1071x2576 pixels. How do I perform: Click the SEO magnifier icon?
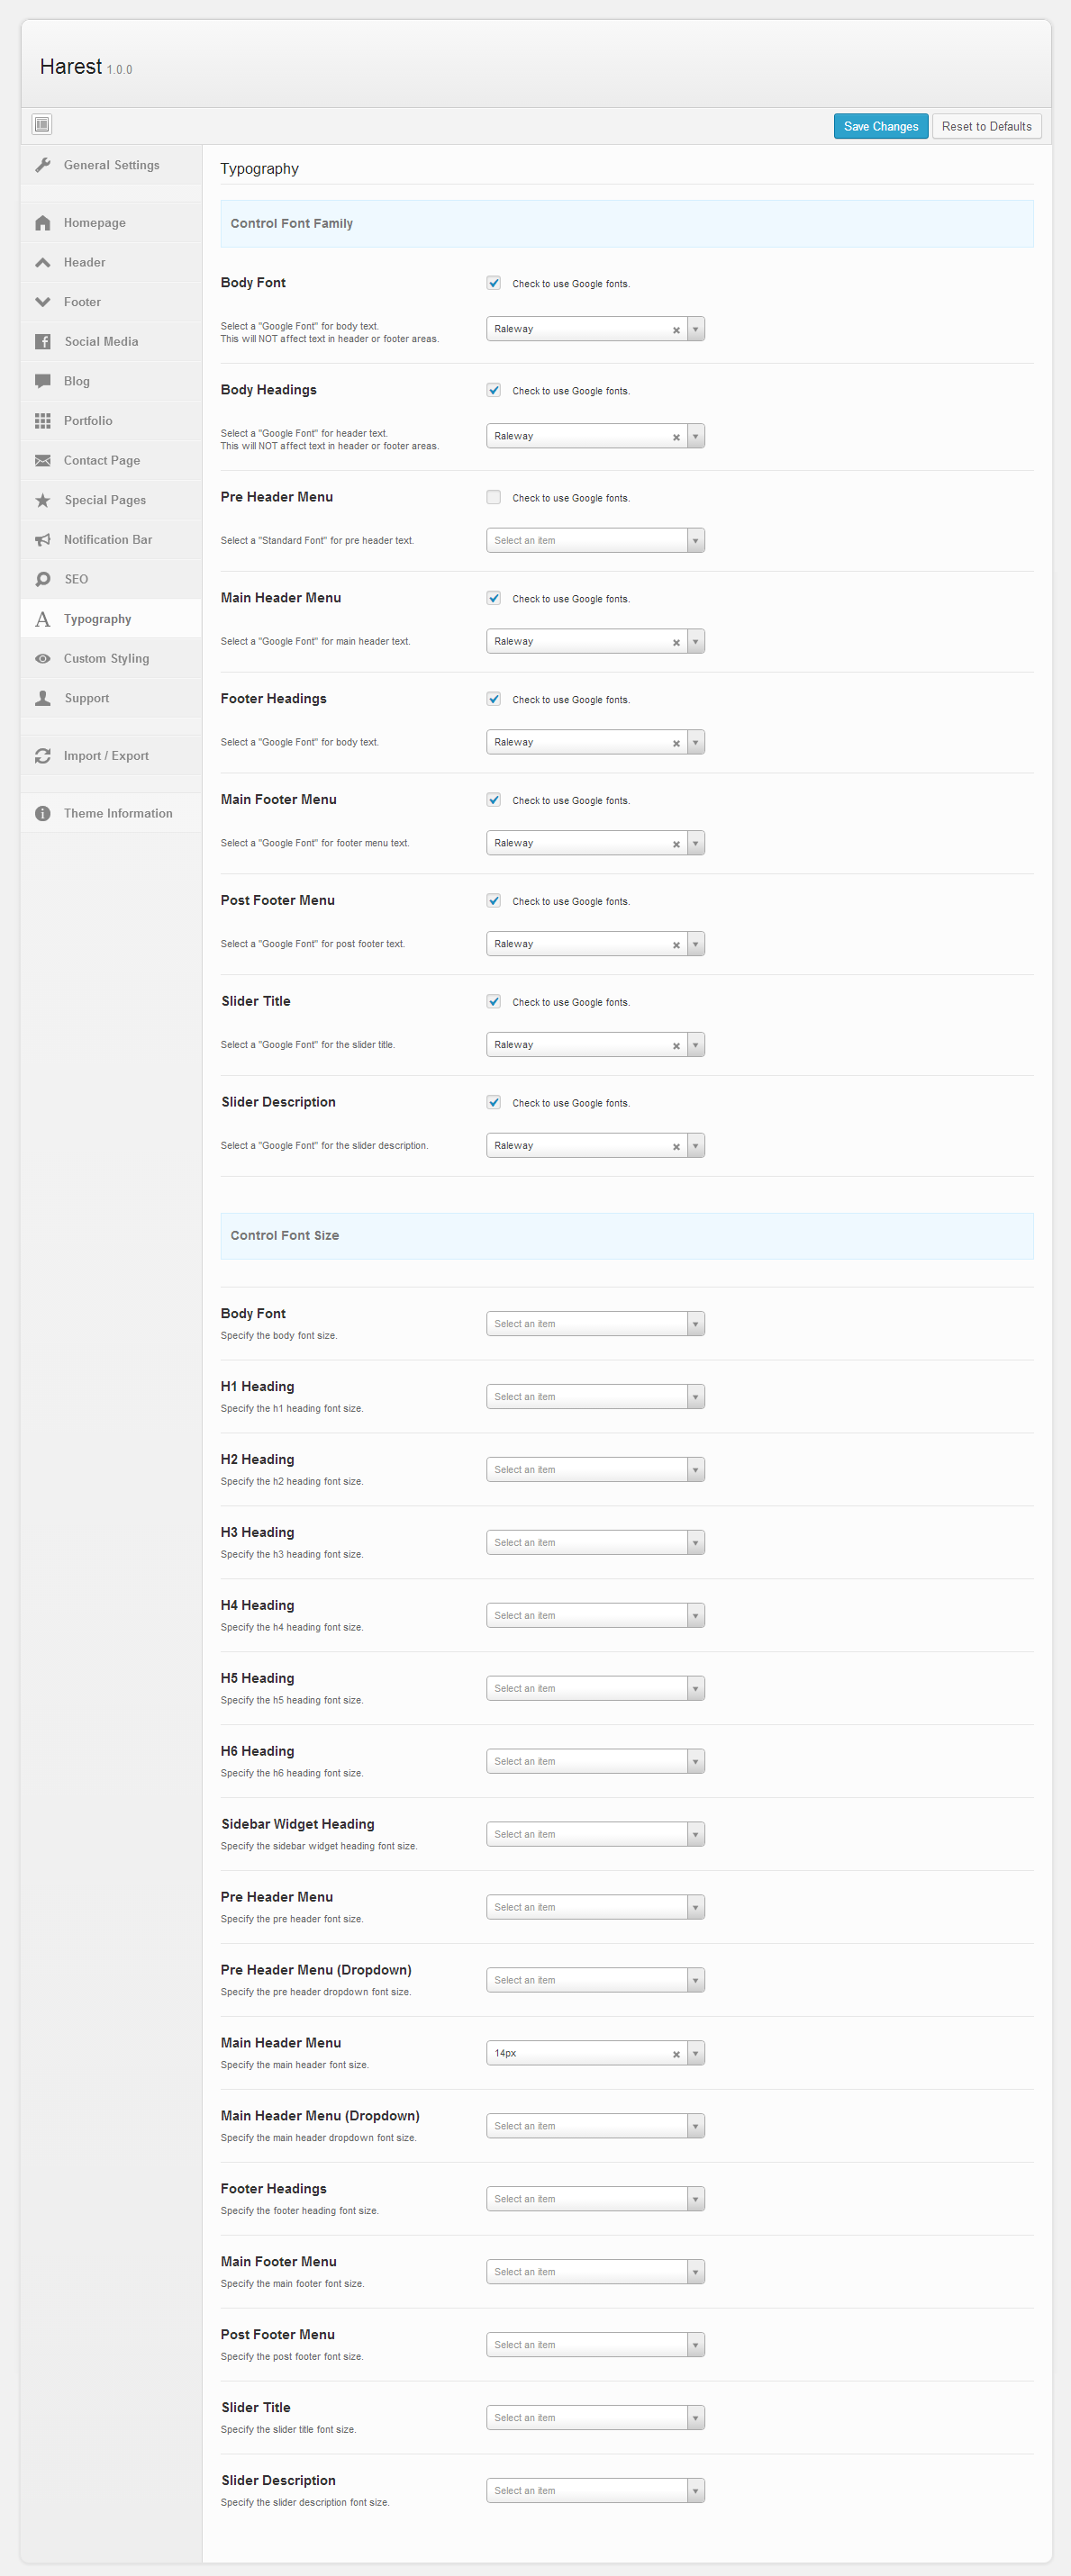[43, 580]
